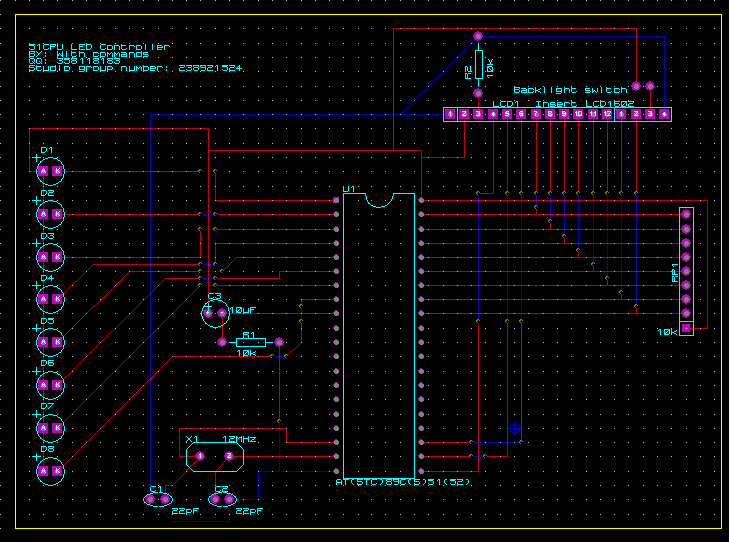Select resistor R1 body
729x542 pixels.
point(251,343)
